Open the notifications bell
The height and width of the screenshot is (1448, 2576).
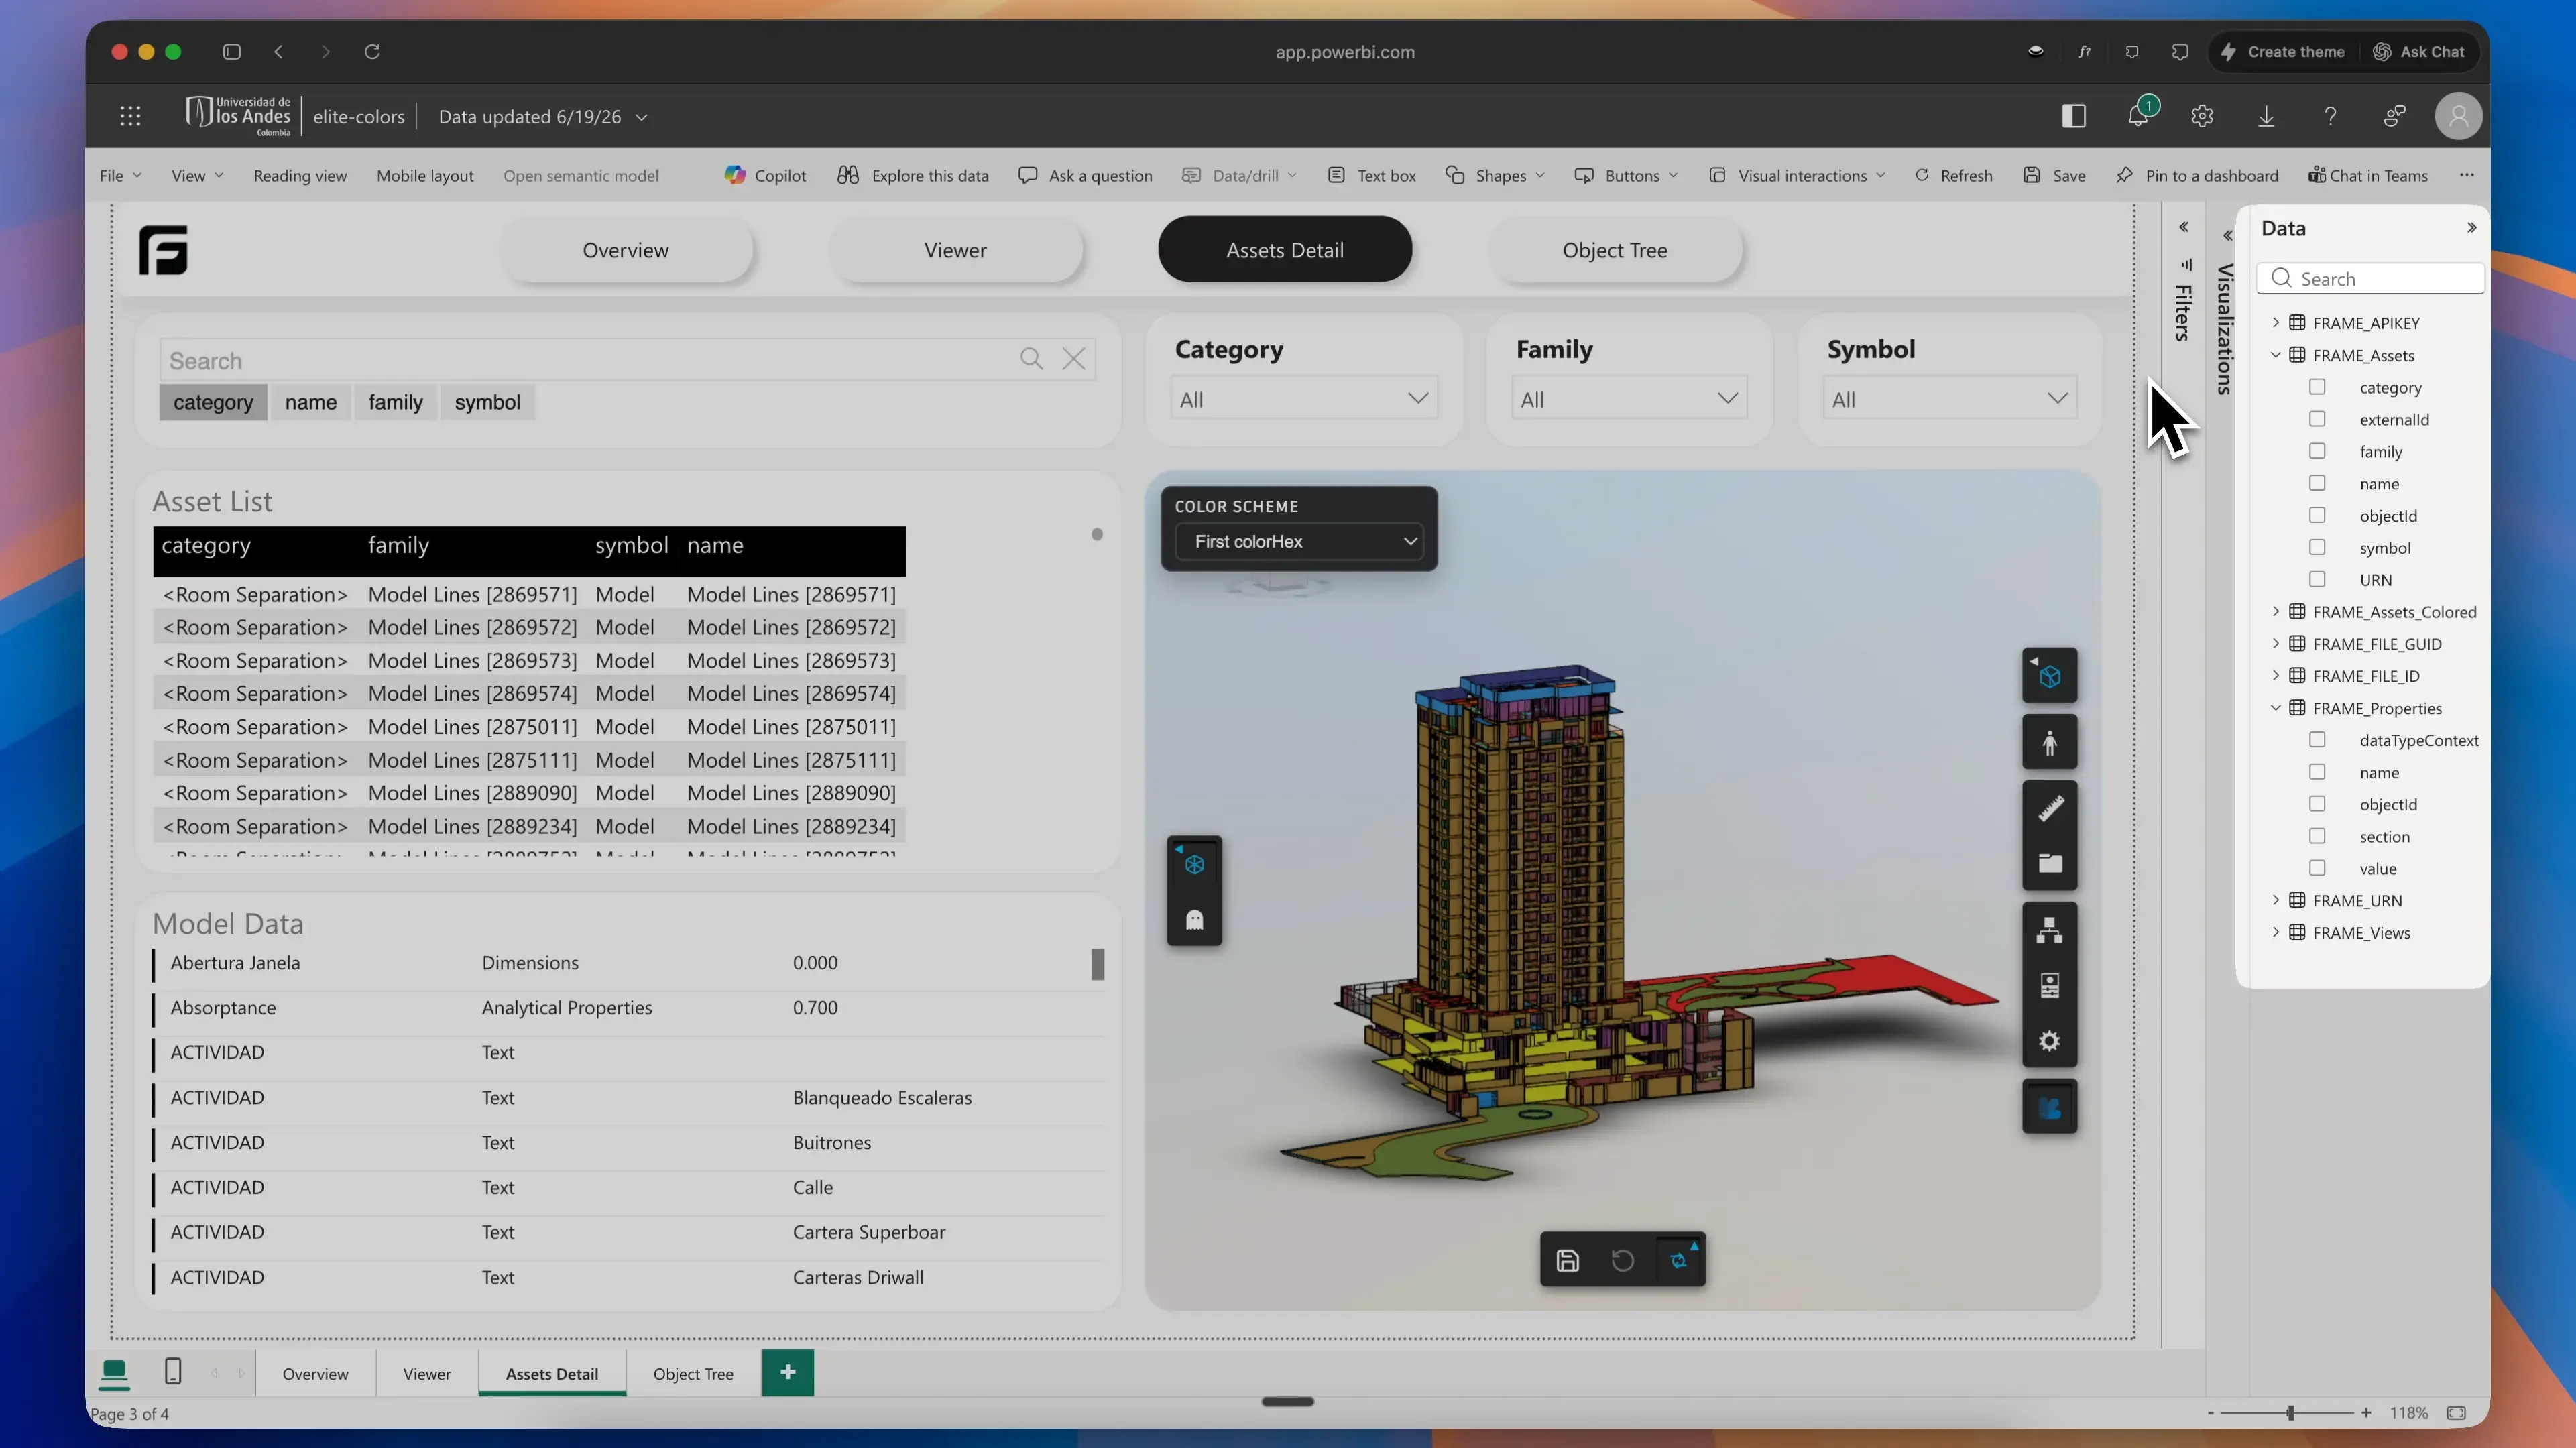(x=2138, y=116)
